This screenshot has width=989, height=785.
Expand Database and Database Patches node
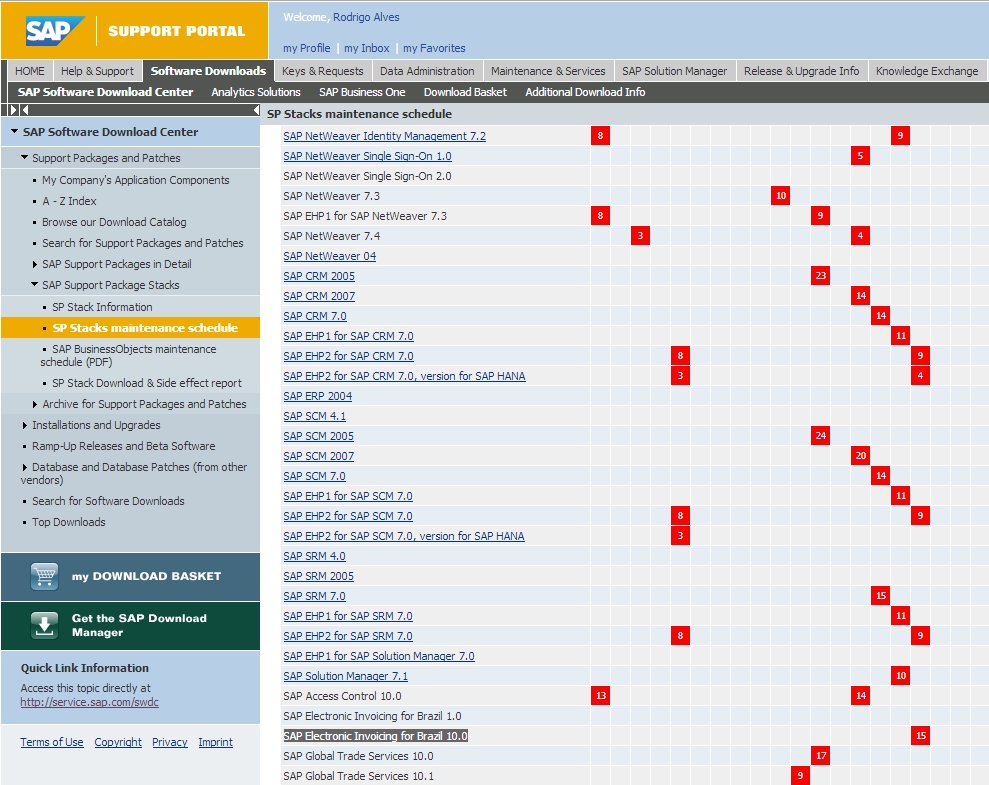[25, 467]
